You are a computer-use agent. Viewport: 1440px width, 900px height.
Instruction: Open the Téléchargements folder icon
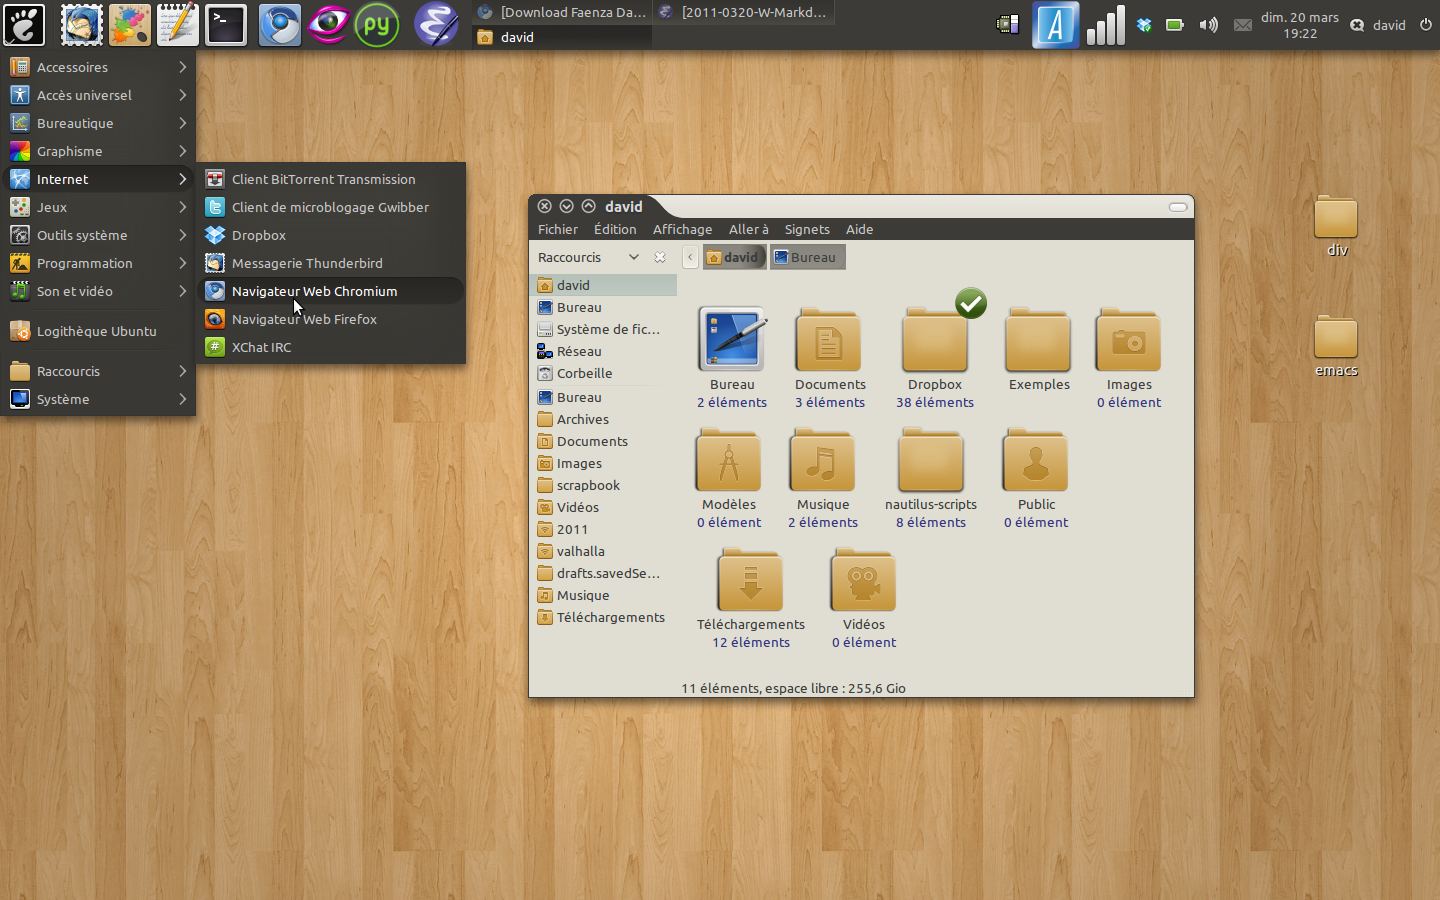[750, 582]
